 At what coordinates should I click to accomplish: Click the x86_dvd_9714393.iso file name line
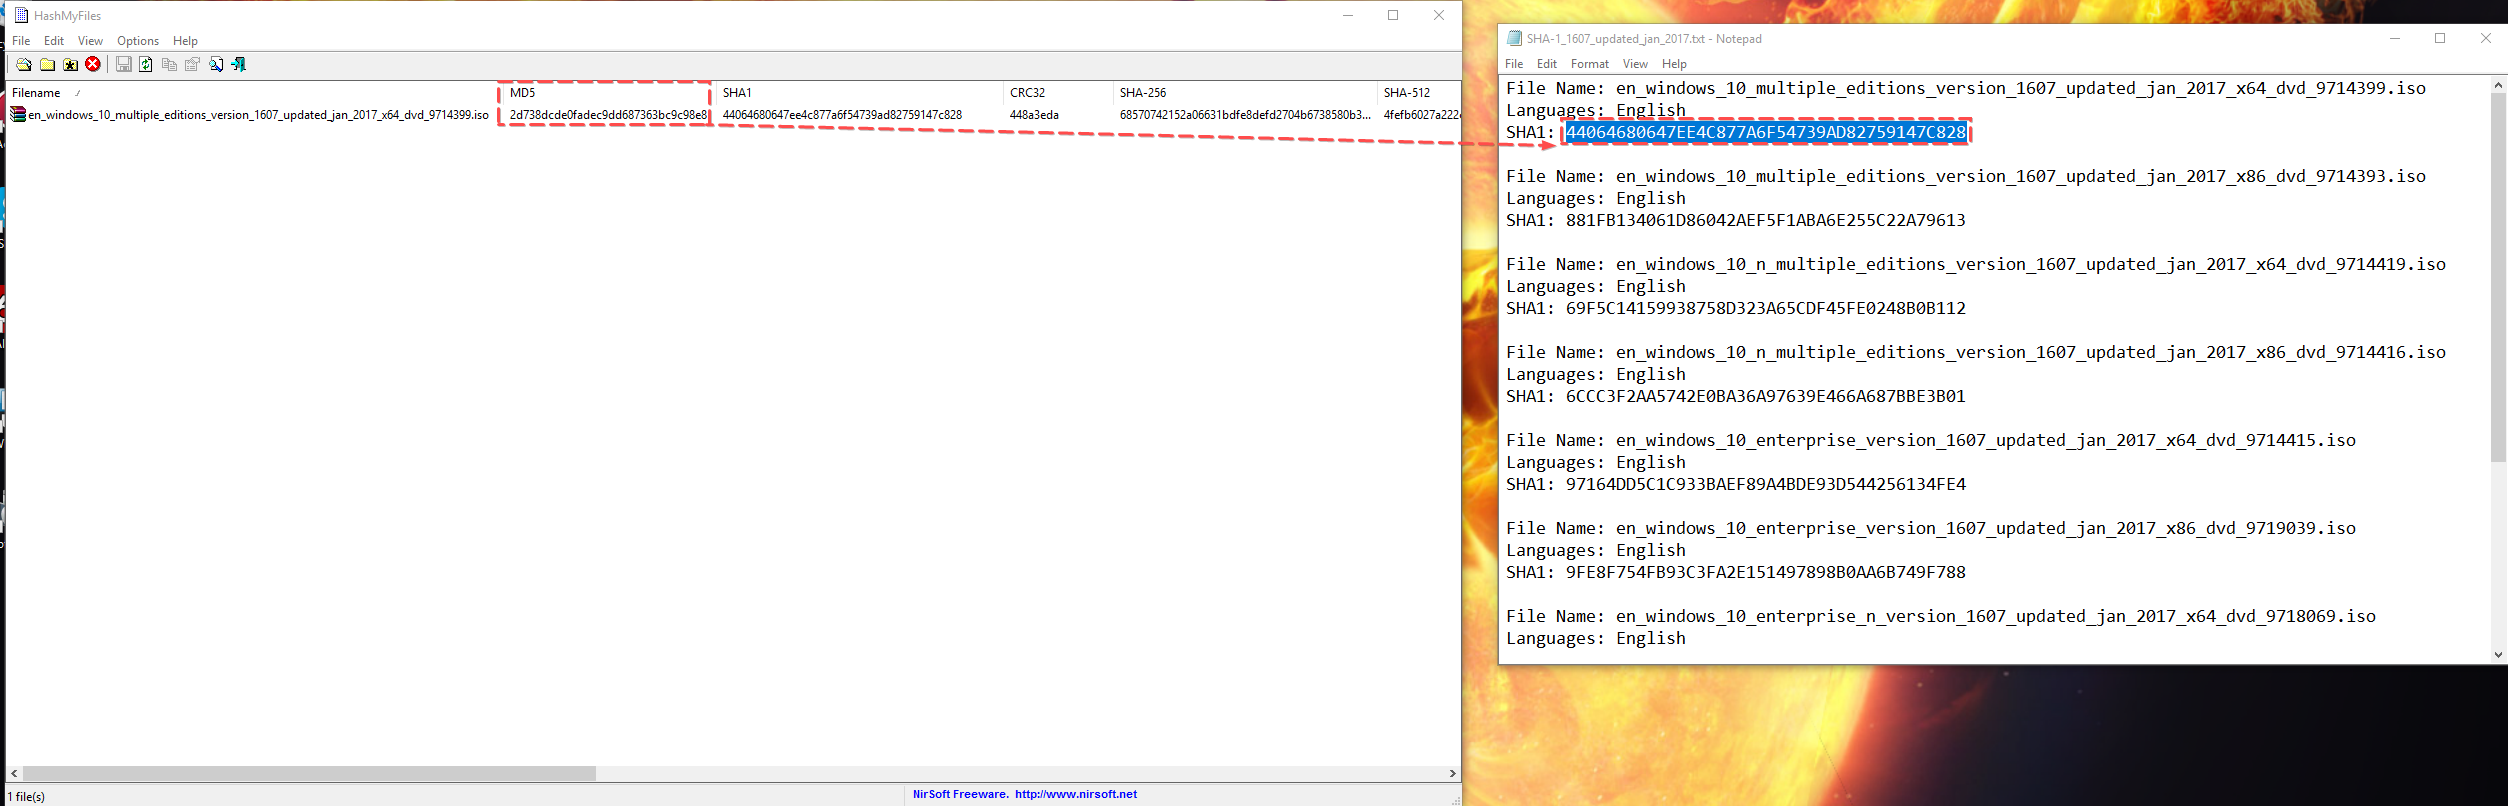tap(1966, 176)
